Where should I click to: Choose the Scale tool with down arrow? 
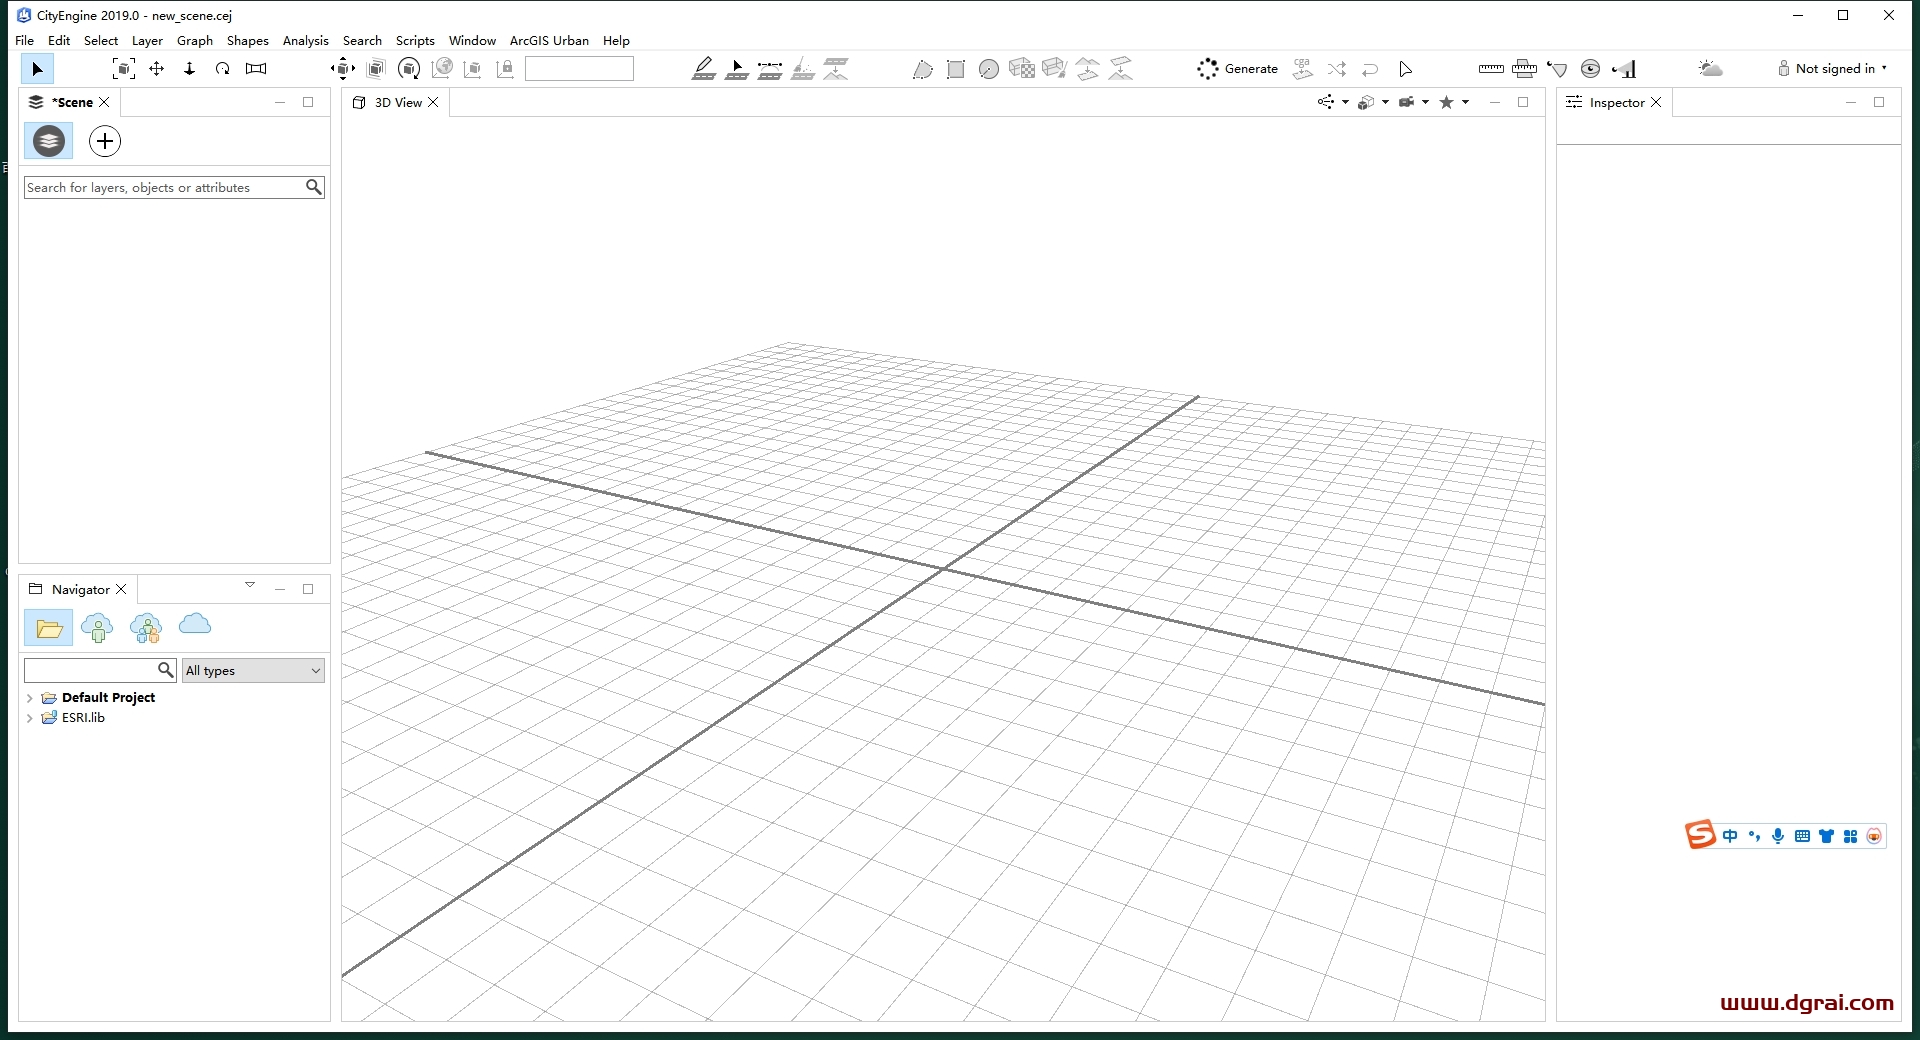[189, 69]
